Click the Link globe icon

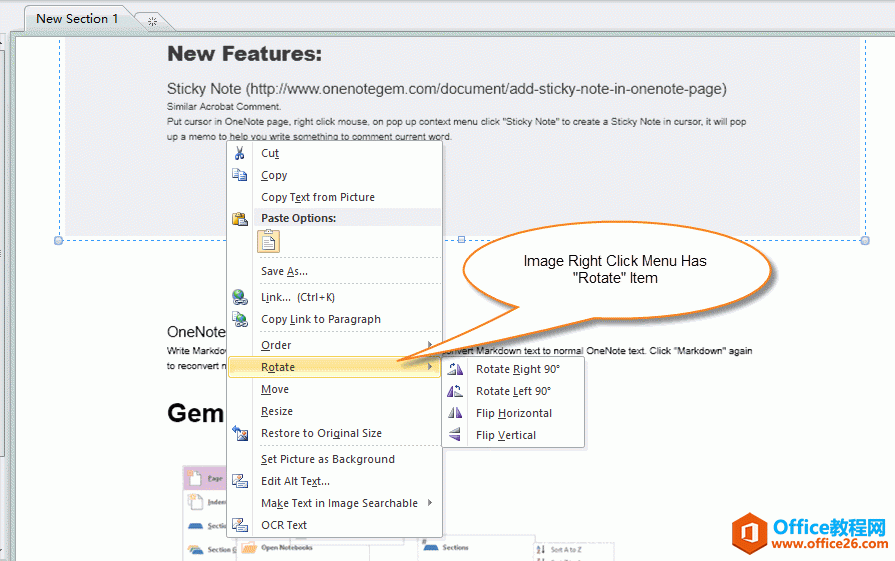[x=240, y=297]
